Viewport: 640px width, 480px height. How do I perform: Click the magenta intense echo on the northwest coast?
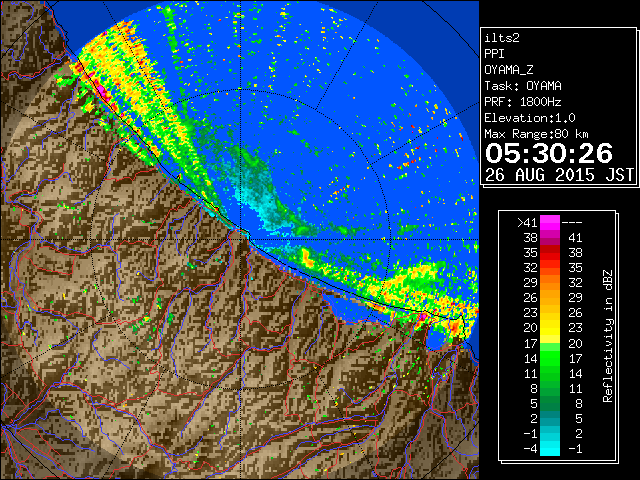click(x=102, y=91)
